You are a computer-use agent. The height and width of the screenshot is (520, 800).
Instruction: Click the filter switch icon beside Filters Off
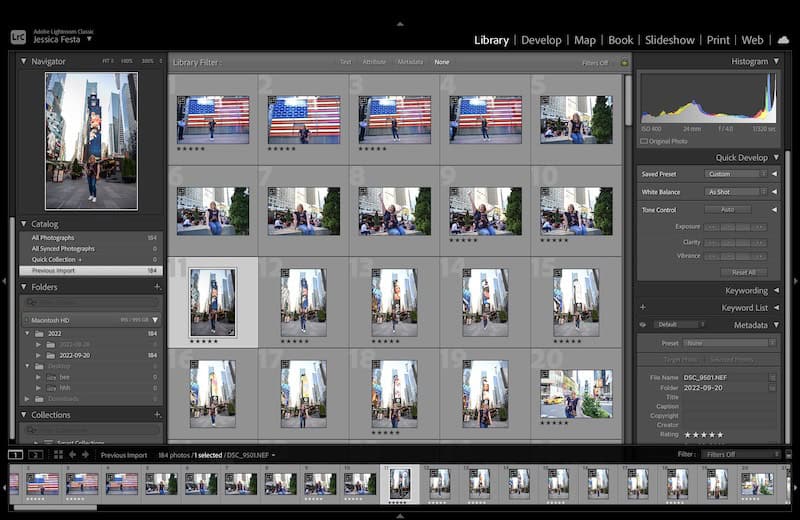788,454
